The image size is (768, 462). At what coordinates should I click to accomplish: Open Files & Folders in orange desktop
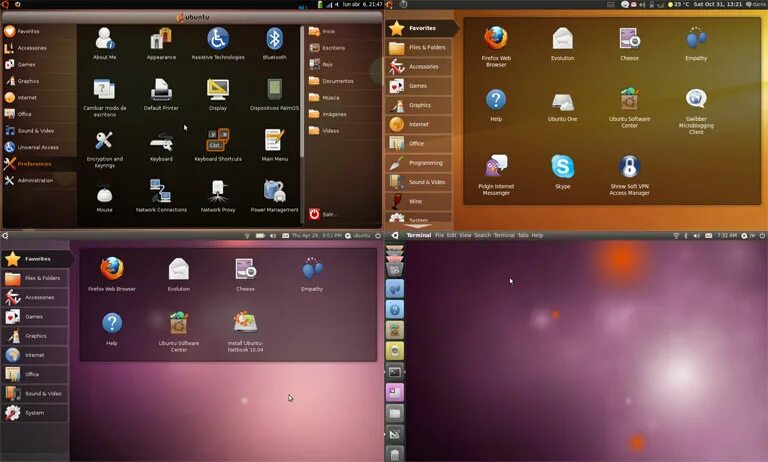pos(419,48)
